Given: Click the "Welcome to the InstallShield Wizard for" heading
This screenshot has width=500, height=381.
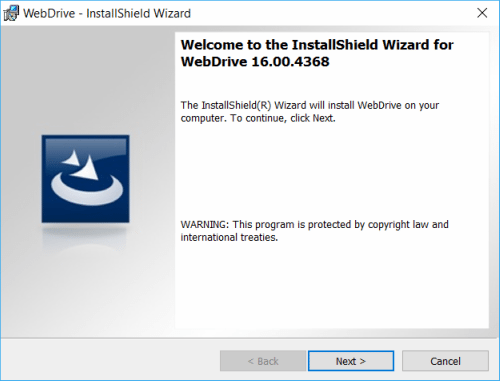Looking at the screenshot, I should (317, 45).
